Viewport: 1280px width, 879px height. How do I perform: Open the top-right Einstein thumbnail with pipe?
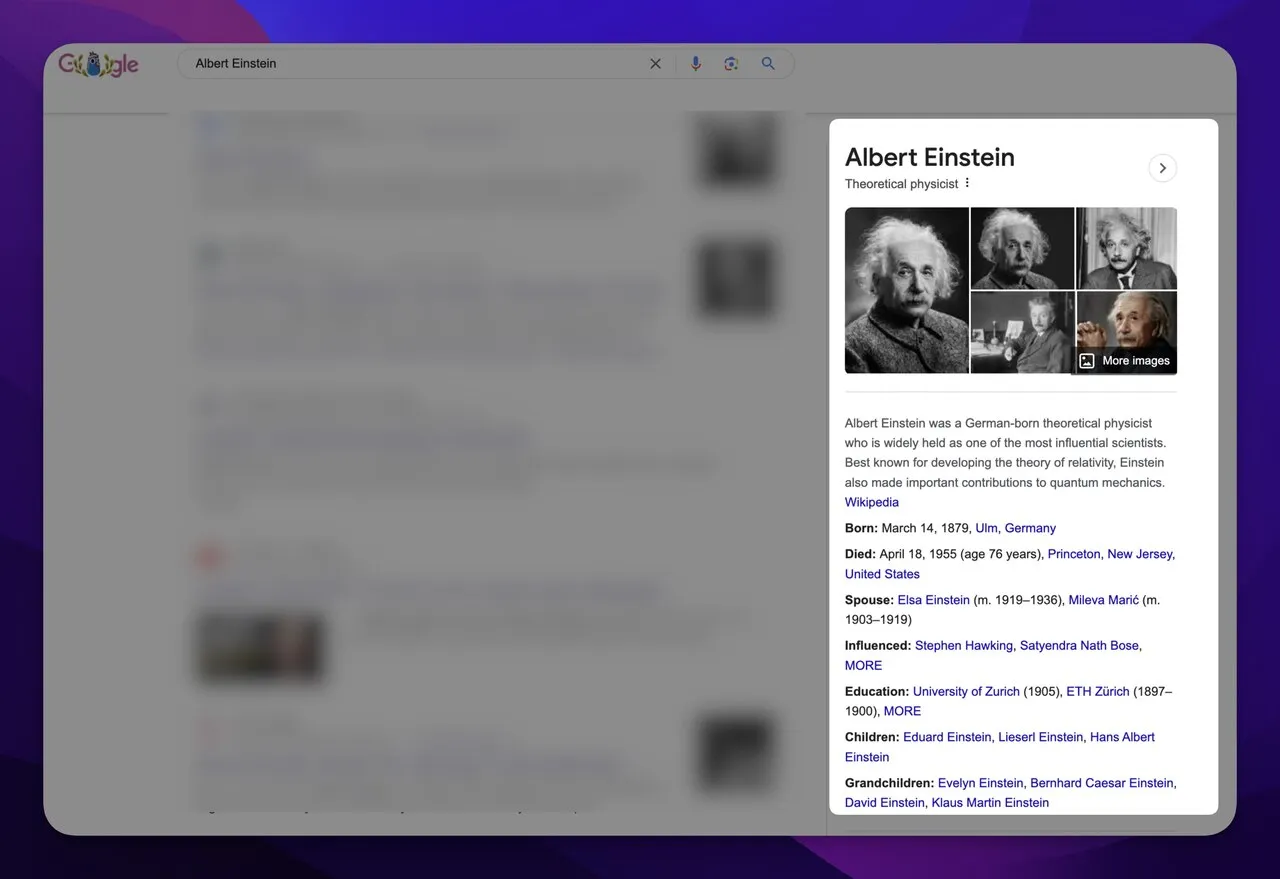click(x=1126, y=248)
